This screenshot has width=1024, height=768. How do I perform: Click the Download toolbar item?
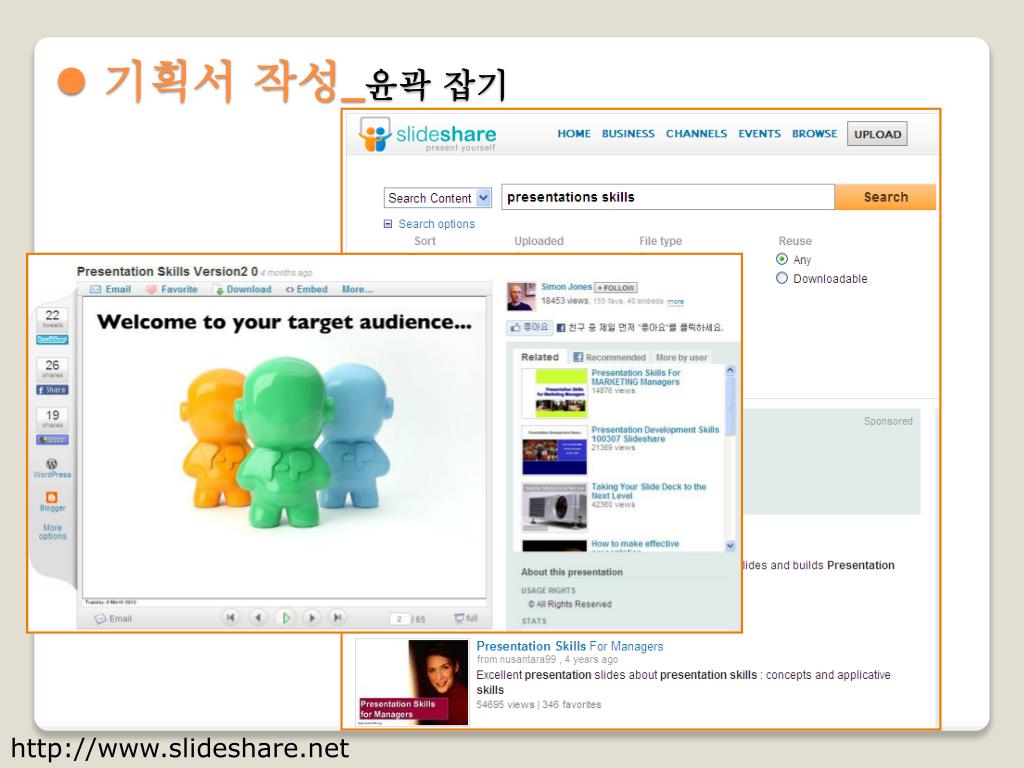(x=243, y=289)
